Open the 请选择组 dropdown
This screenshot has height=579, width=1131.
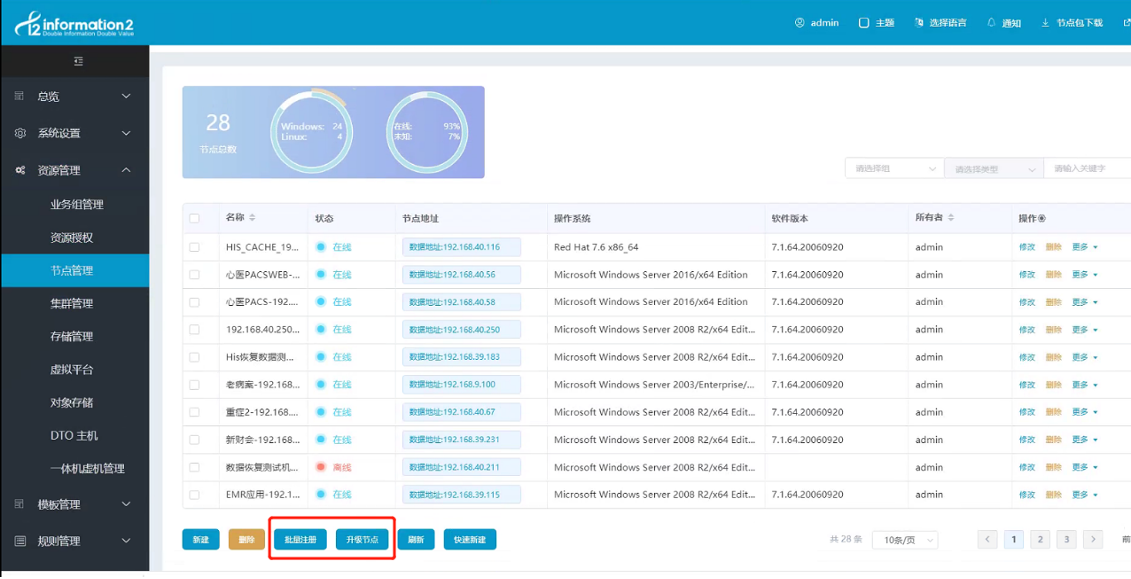[x=894, y=169]
